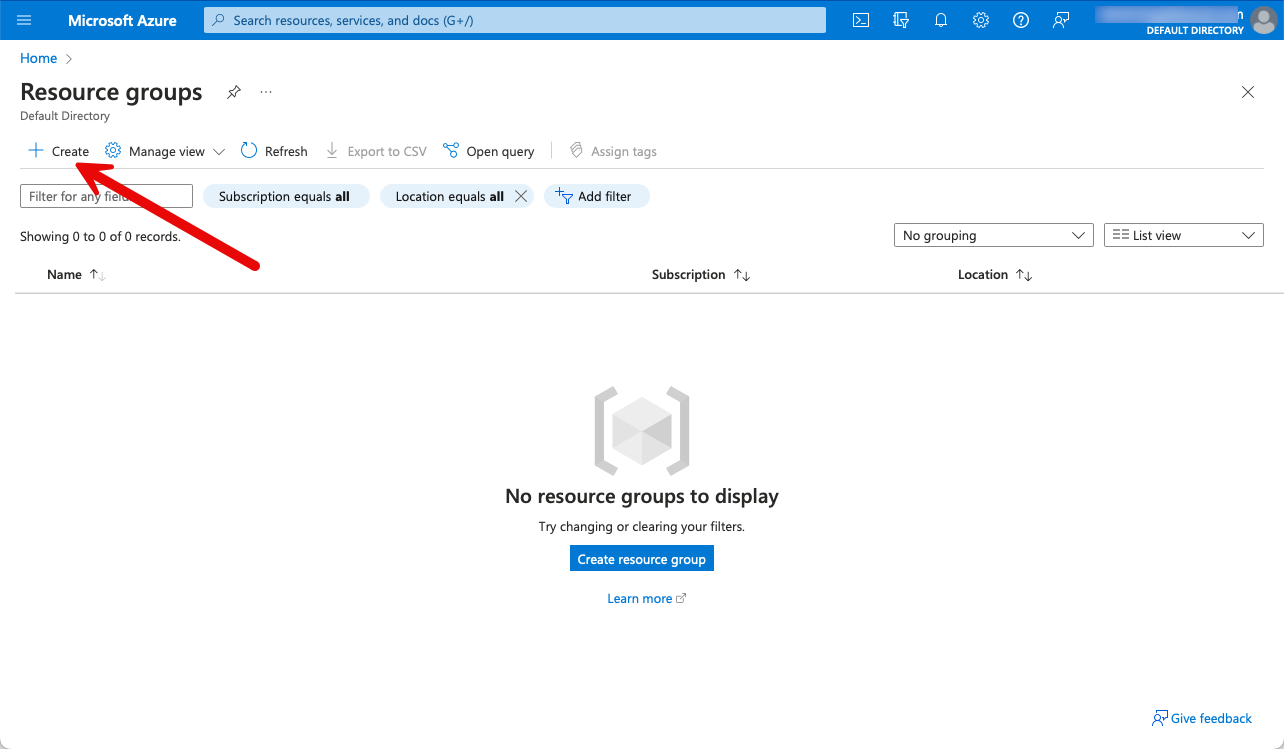1284x749 pixels.
Task: Focus the Filter for any field input
Action: 106,196
